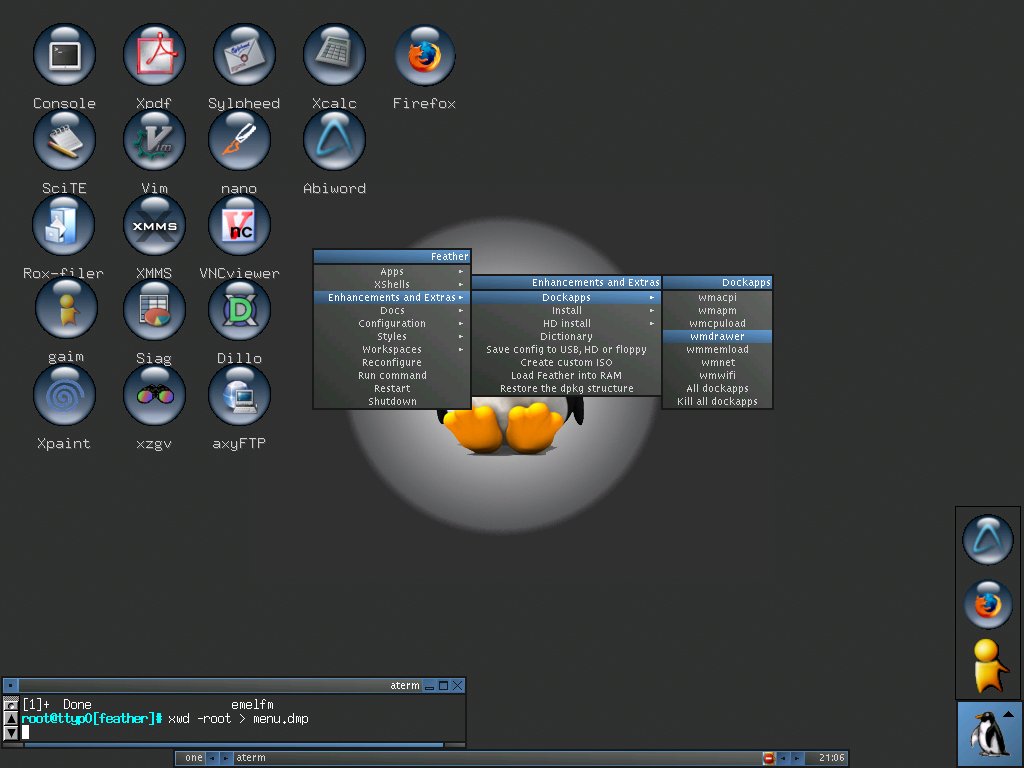Select Save config to USB, HD or floppy
Viewport: 1024px width, 768px height.
[566, 349]
